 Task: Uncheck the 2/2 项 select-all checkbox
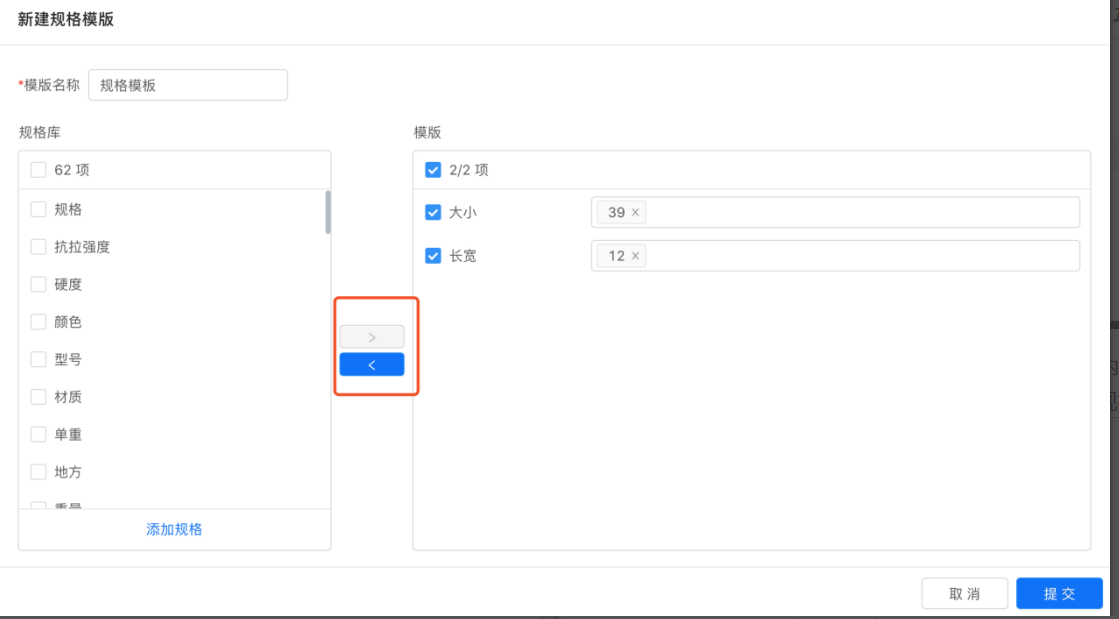click(x=433, y=170)
